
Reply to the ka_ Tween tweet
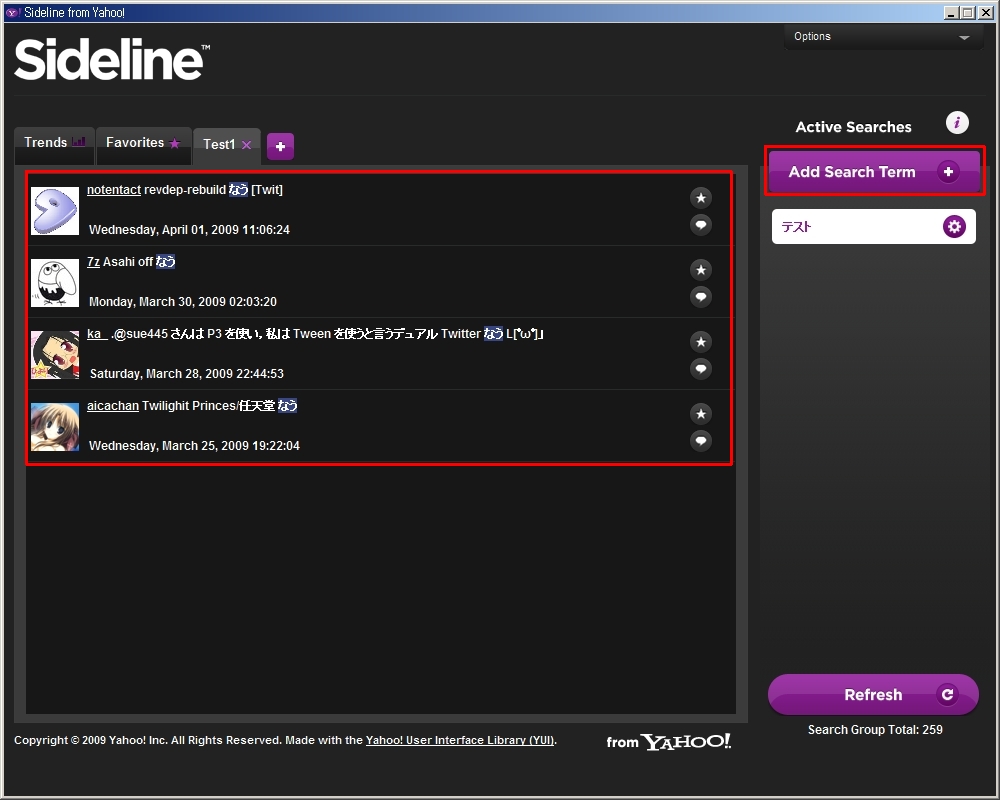coord(701,369)
